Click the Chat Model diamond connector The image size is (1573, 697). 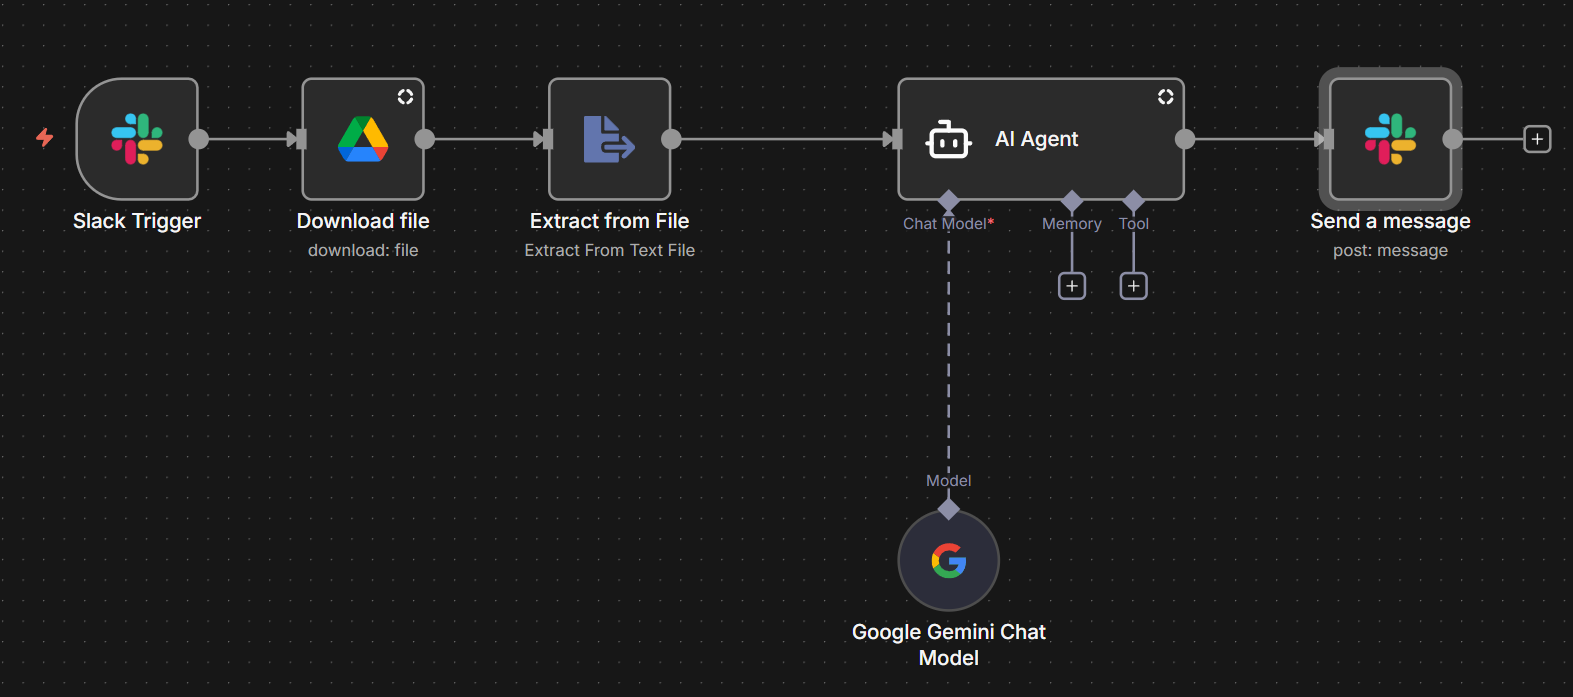click(949, 201)
